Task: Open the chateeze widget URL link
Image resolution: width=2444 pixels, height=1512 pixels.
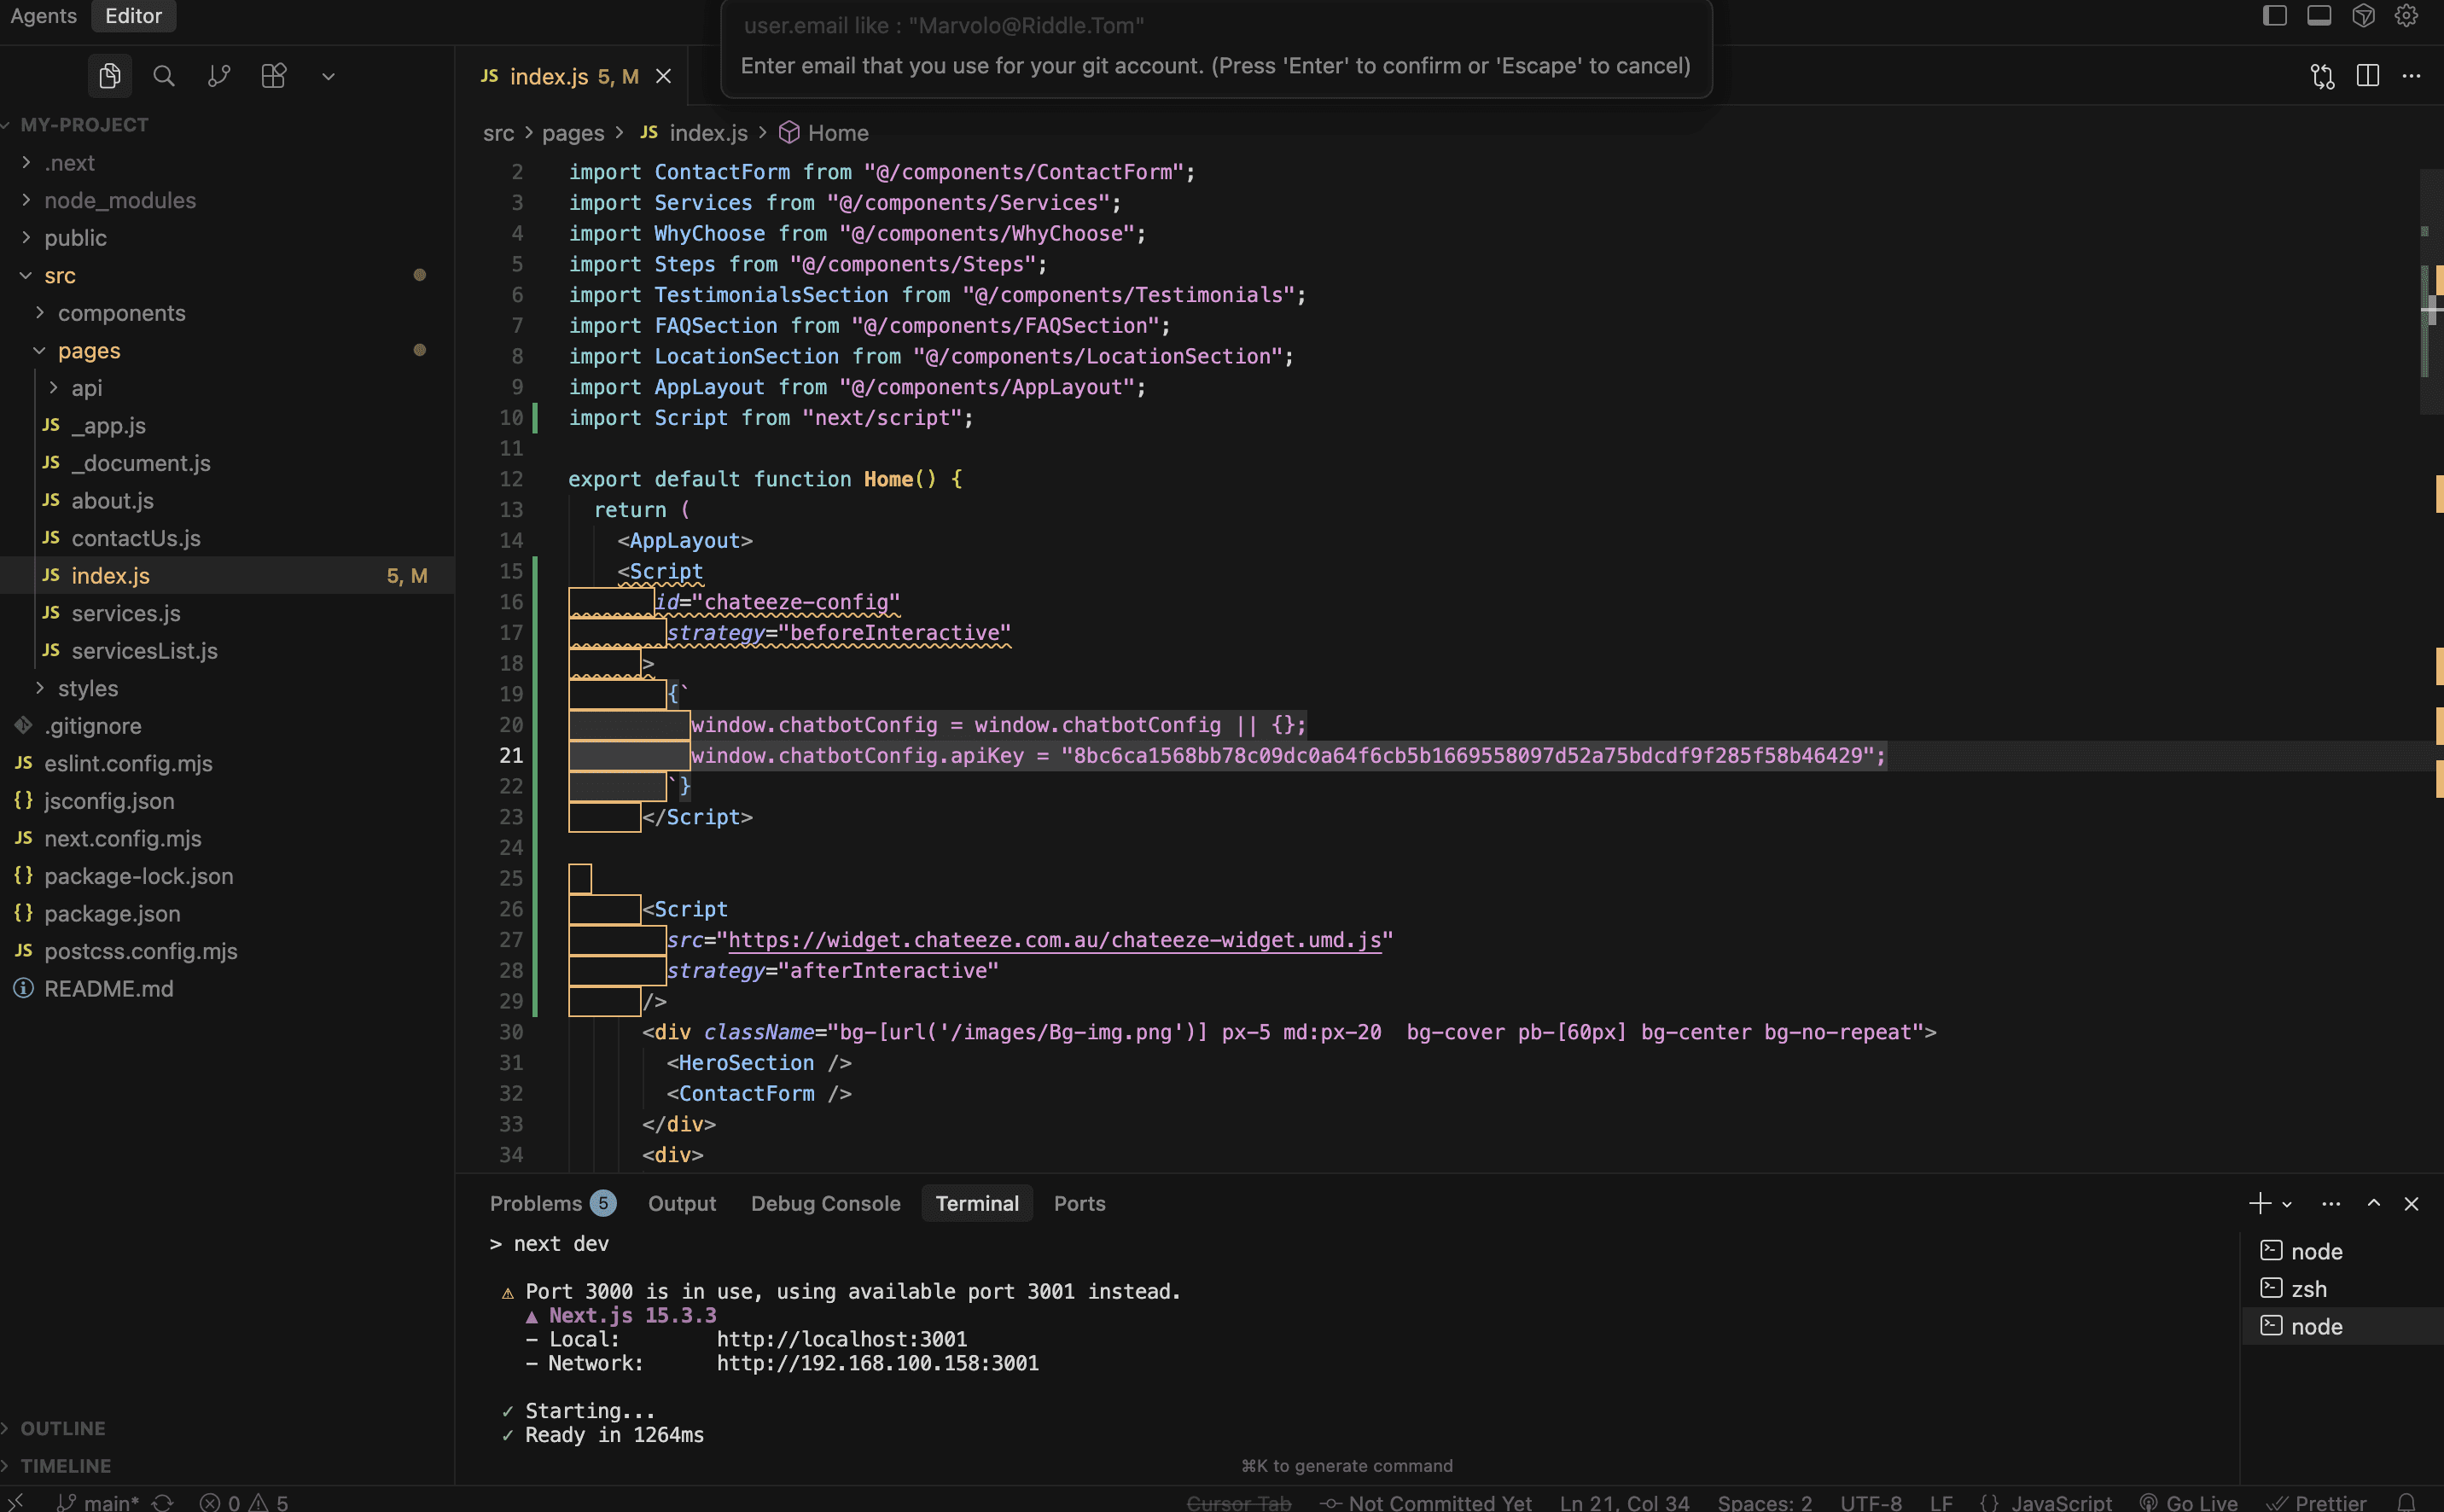Action: [x=1054, y=940]
